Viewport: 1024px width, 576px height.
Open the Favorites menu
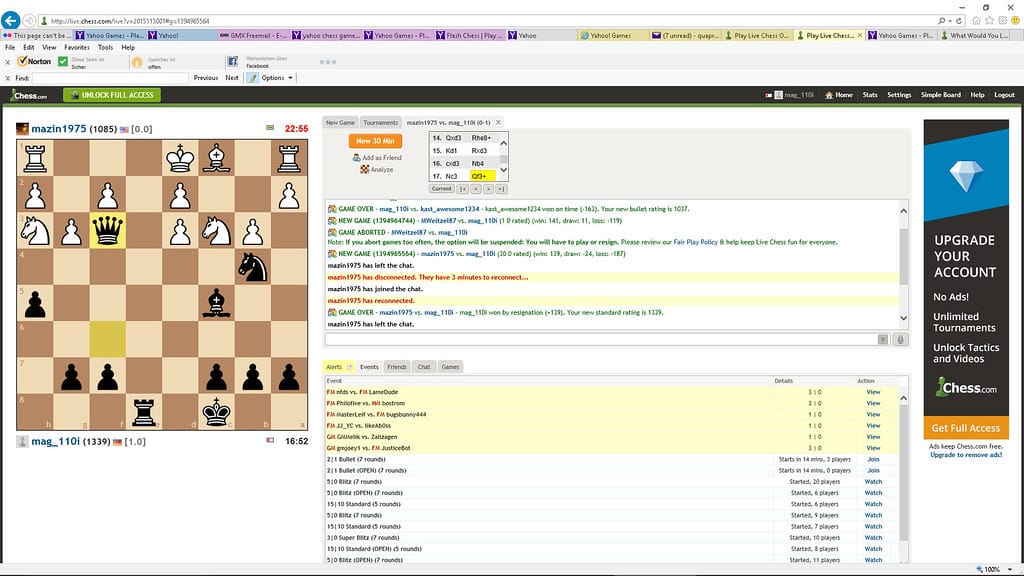(76, 48)
